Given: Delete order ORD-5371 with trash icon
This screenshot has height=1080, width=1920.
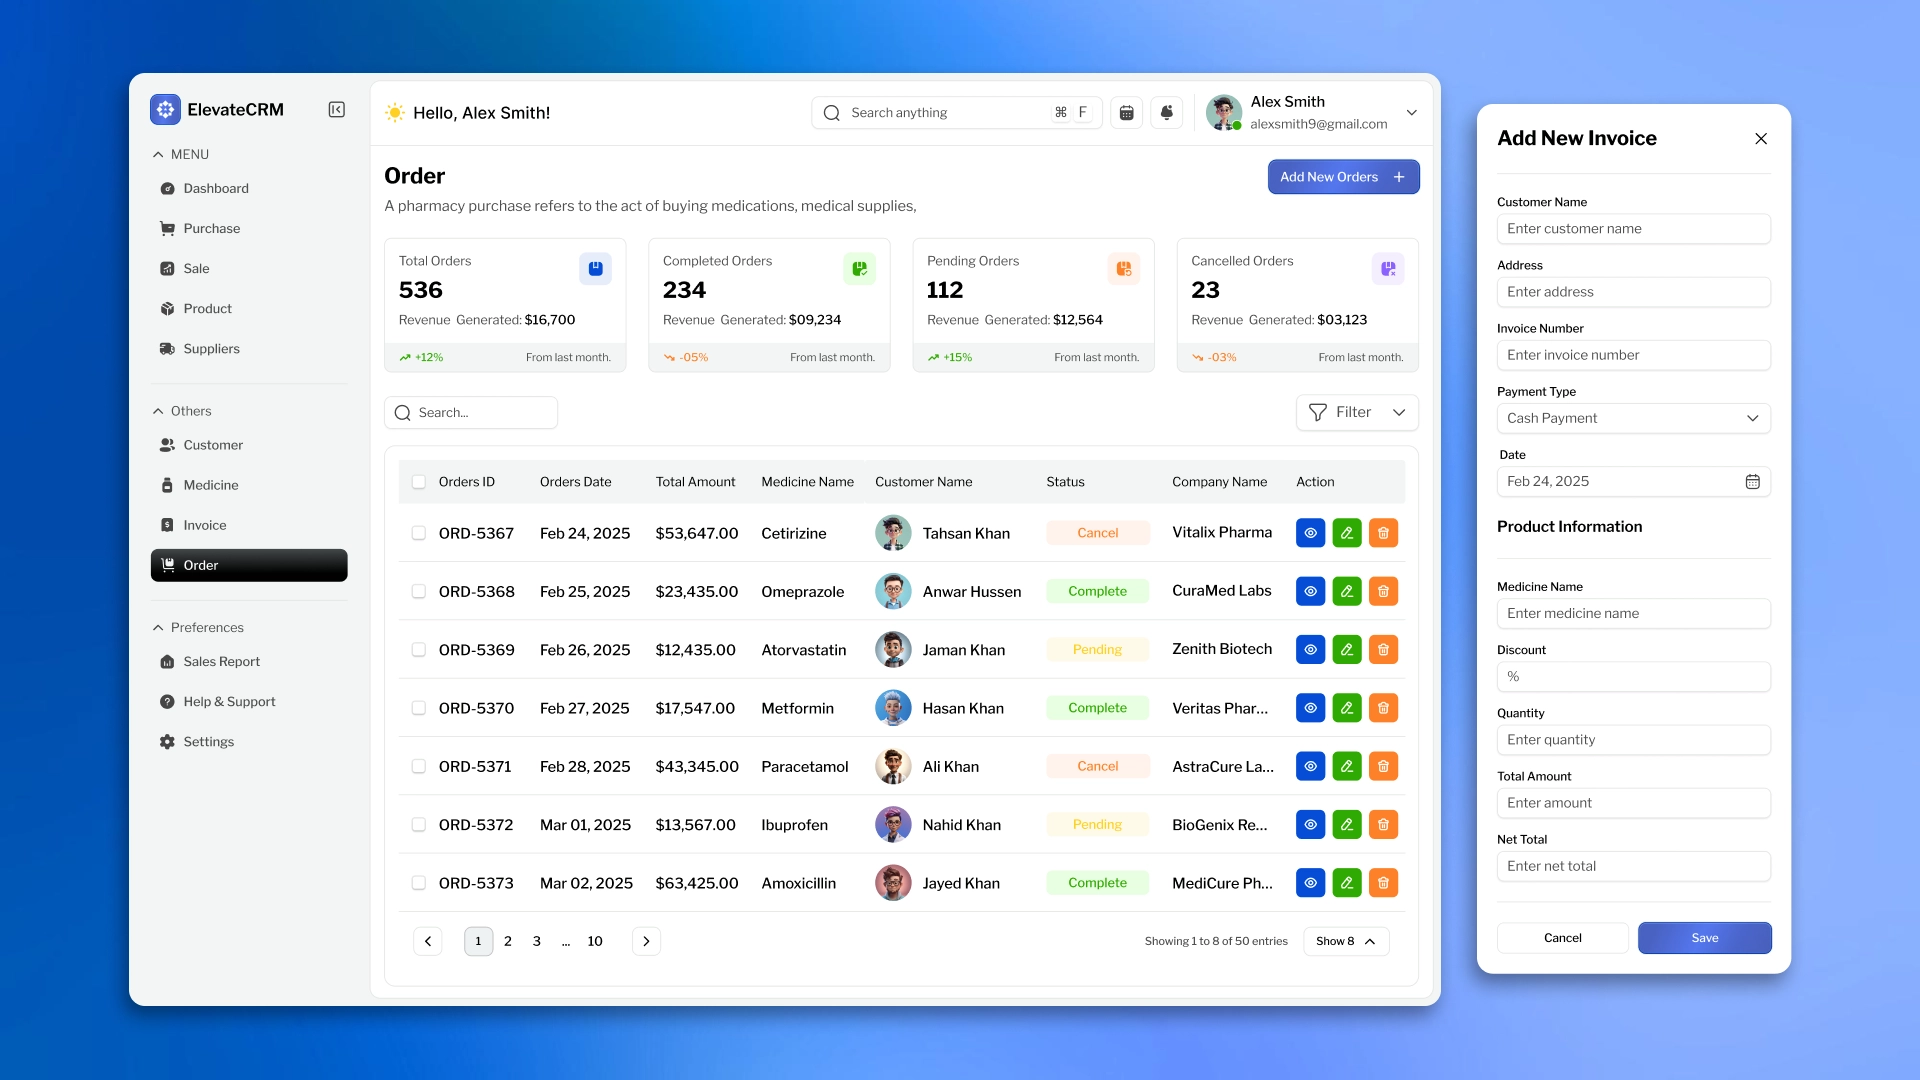Looking at the screenshot, I should [1383, 766].
